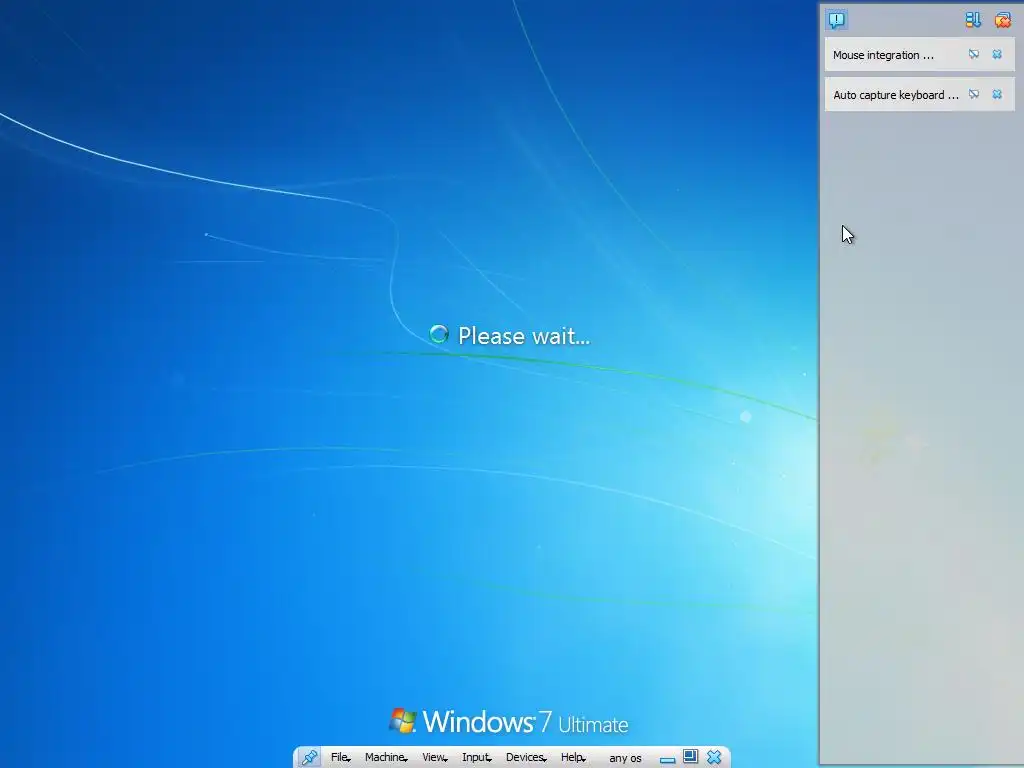Dismiss the Mouse integration notification
Viewport: 1024px width, 768px height.
pos(997,55)
